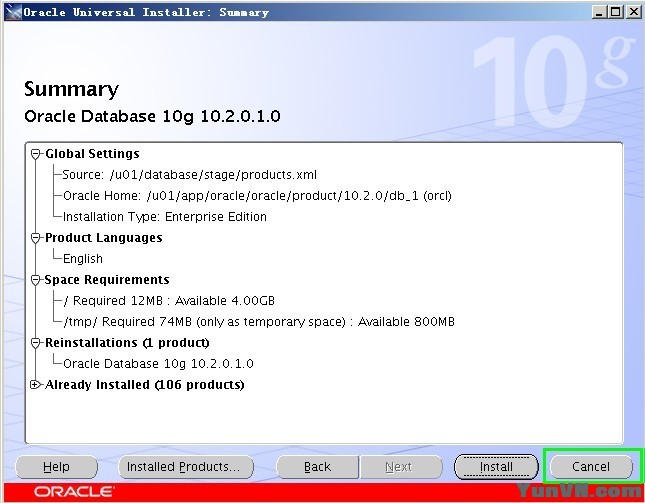Screen dimensions: 645x503
Task: Close the Oracle Universal Installer window
Action: click(634, 12)
